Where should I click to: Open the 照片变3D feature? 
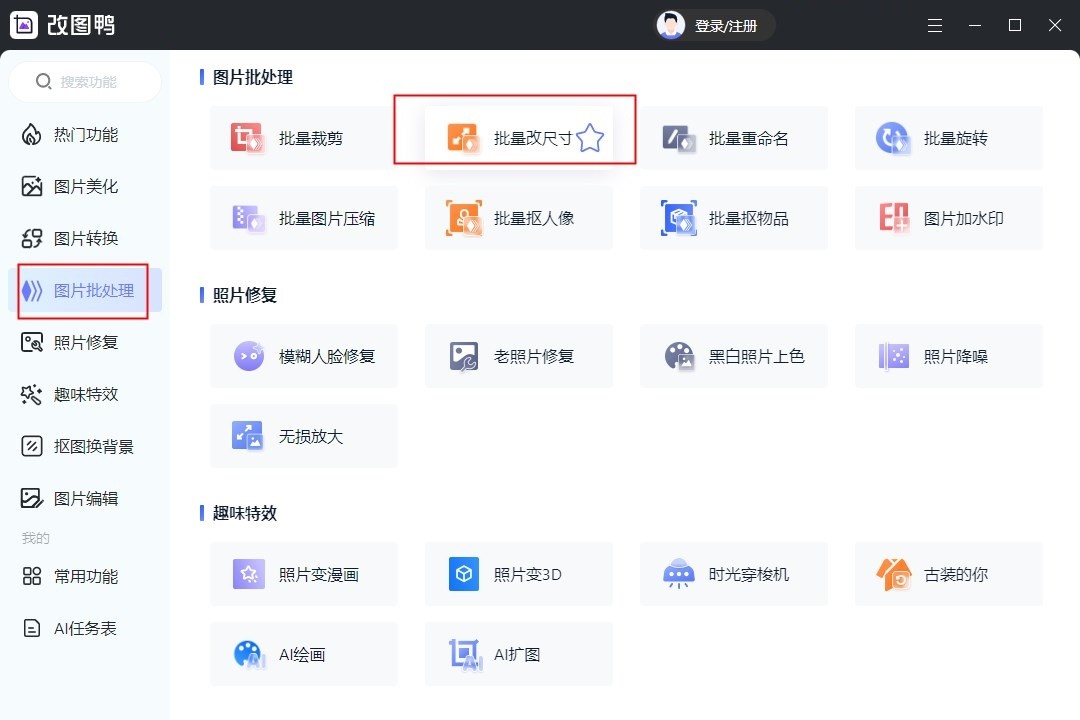pyautogui.click(x=518, y=573)
